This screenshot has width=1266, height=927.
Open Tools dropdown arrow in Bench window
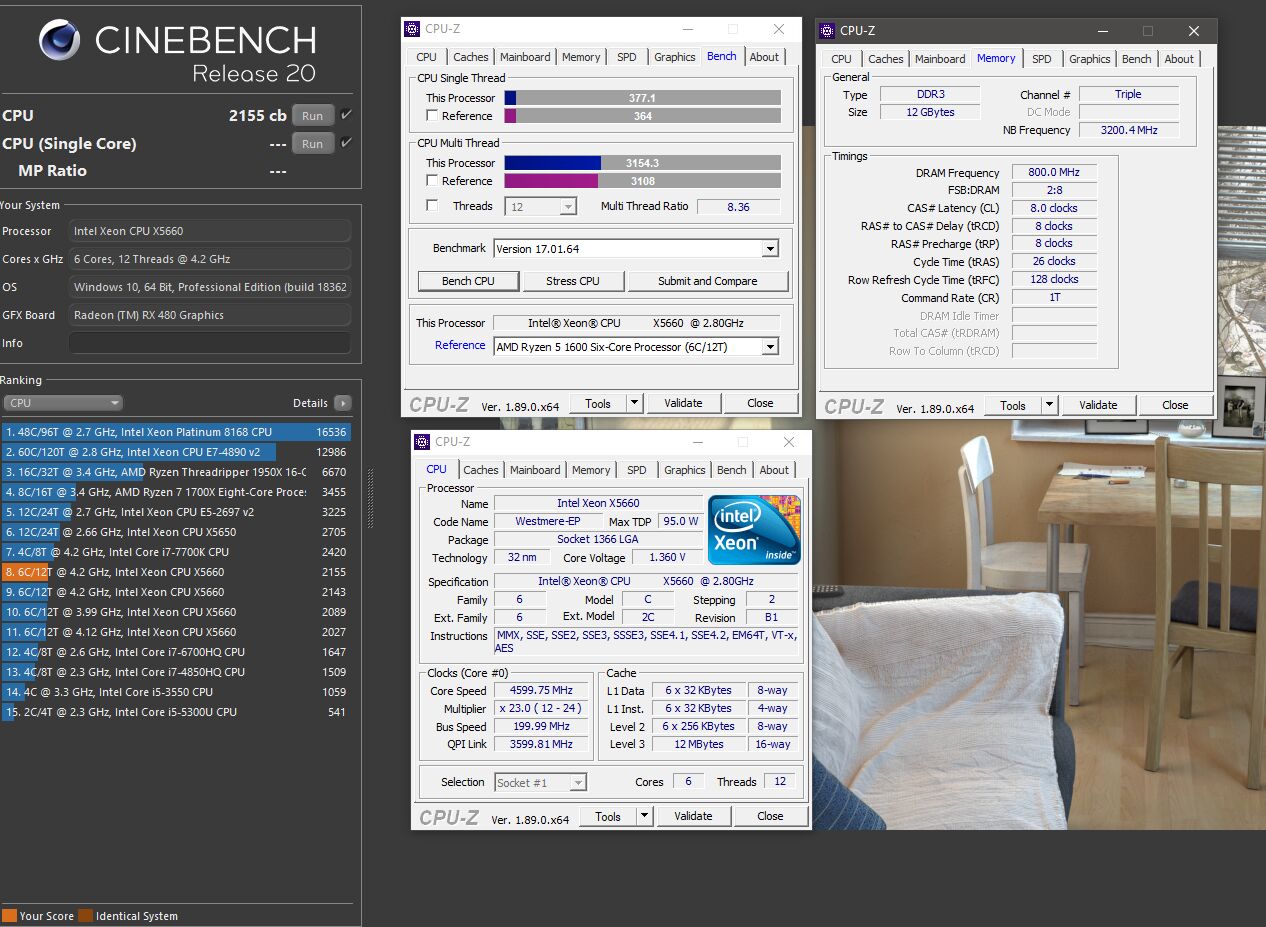tap(634, 403)
